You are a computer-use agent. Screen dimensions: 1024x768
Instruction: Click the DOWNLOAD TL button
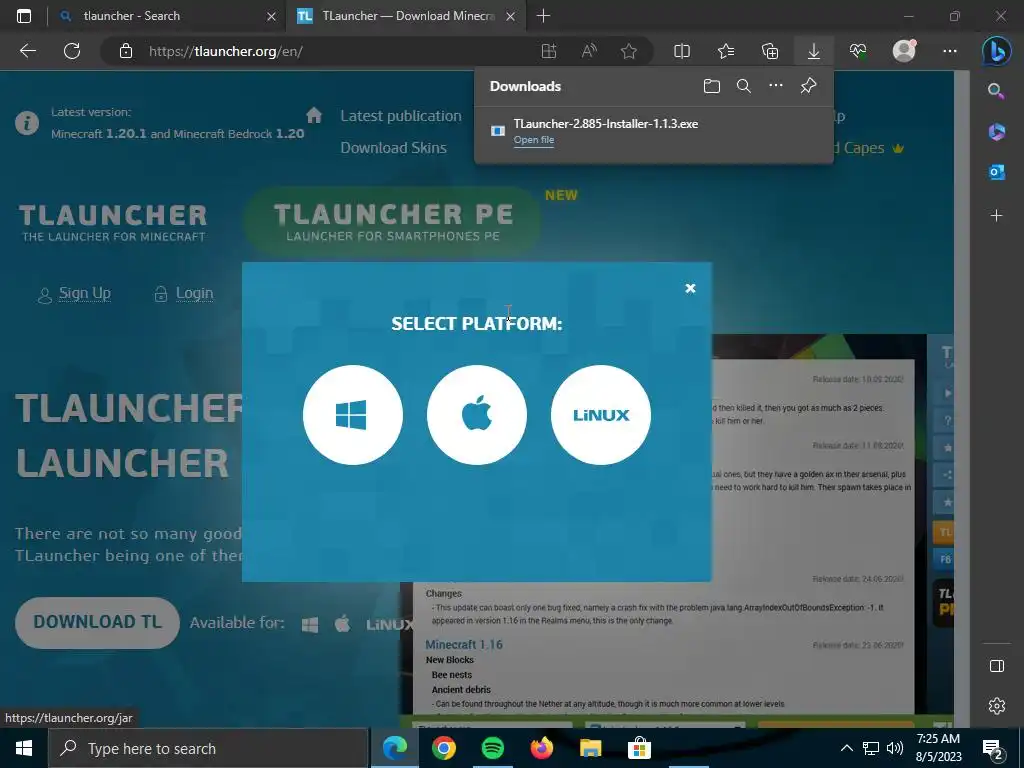pyautogui.click(x=97, y=622)
